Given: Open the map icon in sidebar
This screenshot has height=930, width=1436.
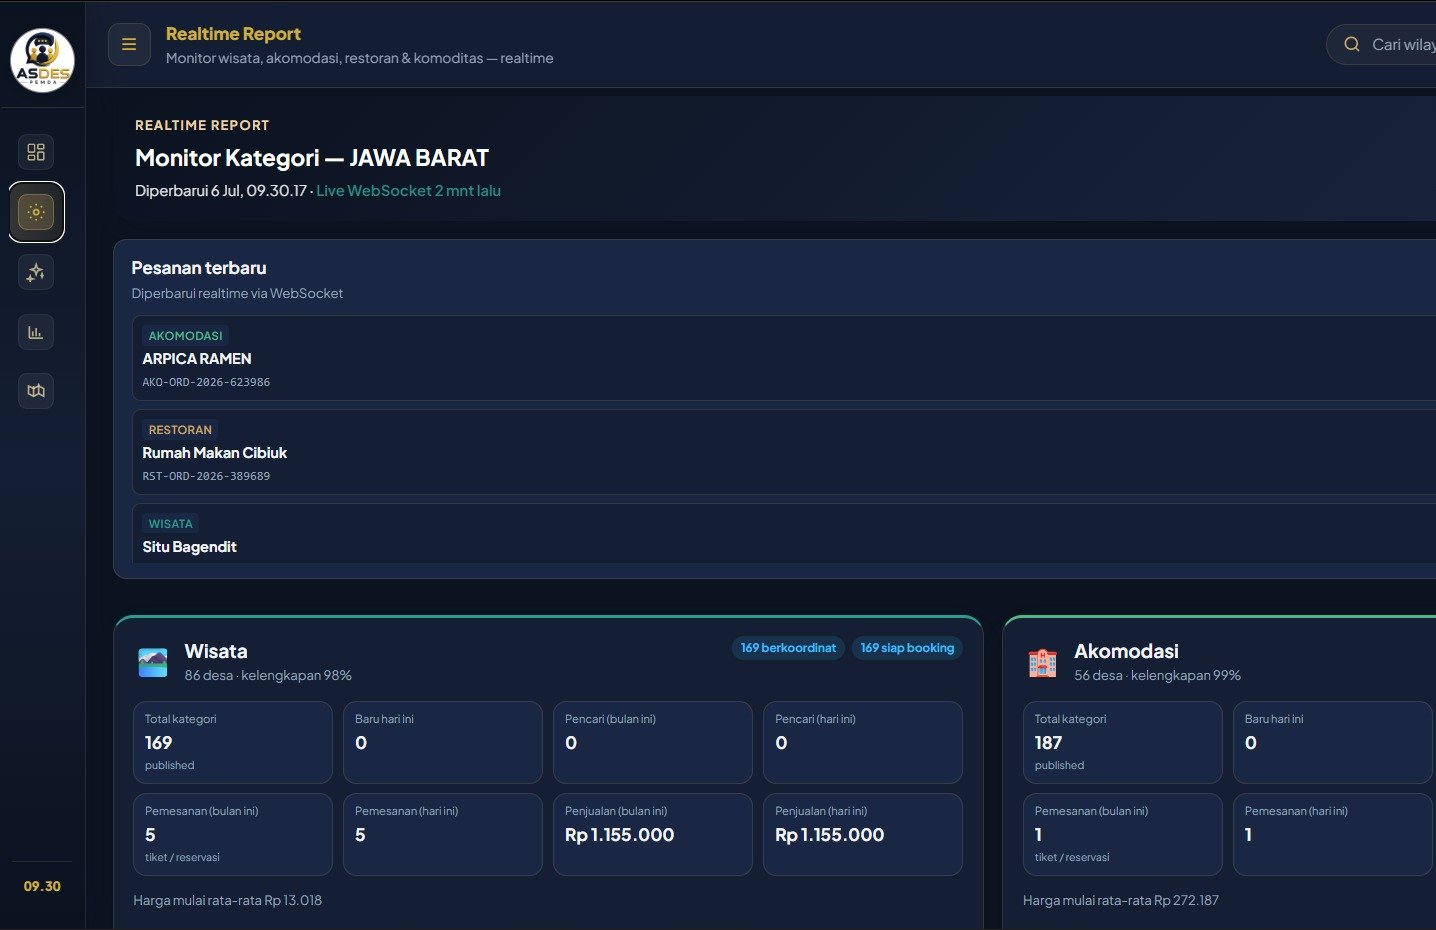Looking at the screenshot, I should point(36,391).
